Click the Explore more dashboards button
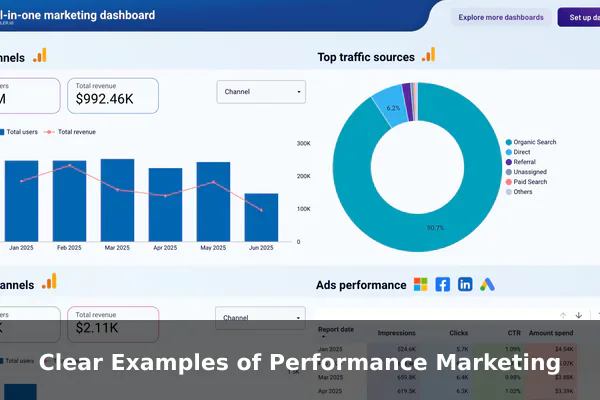Image resolution: width=600 pixels, height=400 pixels. (x=501, y=17)
